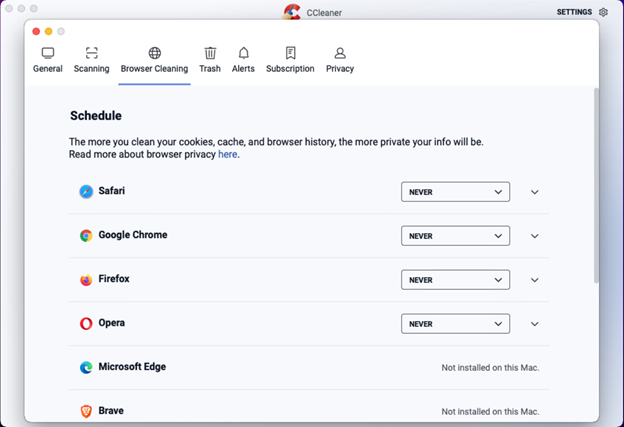
Task: Open the Subscription receipt icon
Action: 291,53
